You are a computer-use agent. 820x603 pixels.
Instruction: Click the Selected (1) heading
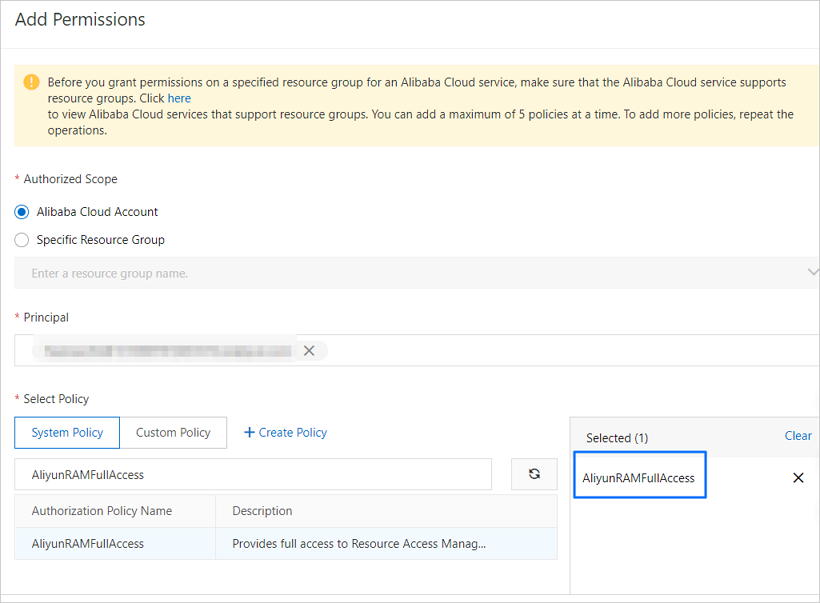(617, 438)
